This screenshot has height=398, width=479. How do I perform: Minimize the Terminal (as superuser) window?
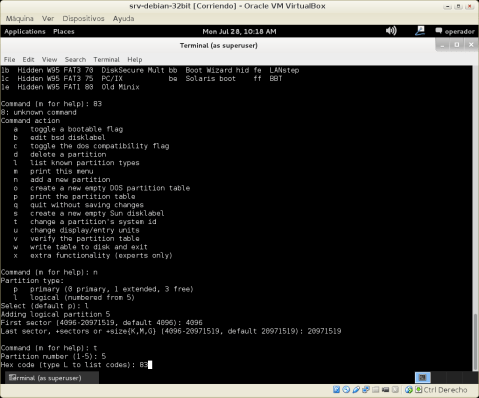(x=442, y=45)
